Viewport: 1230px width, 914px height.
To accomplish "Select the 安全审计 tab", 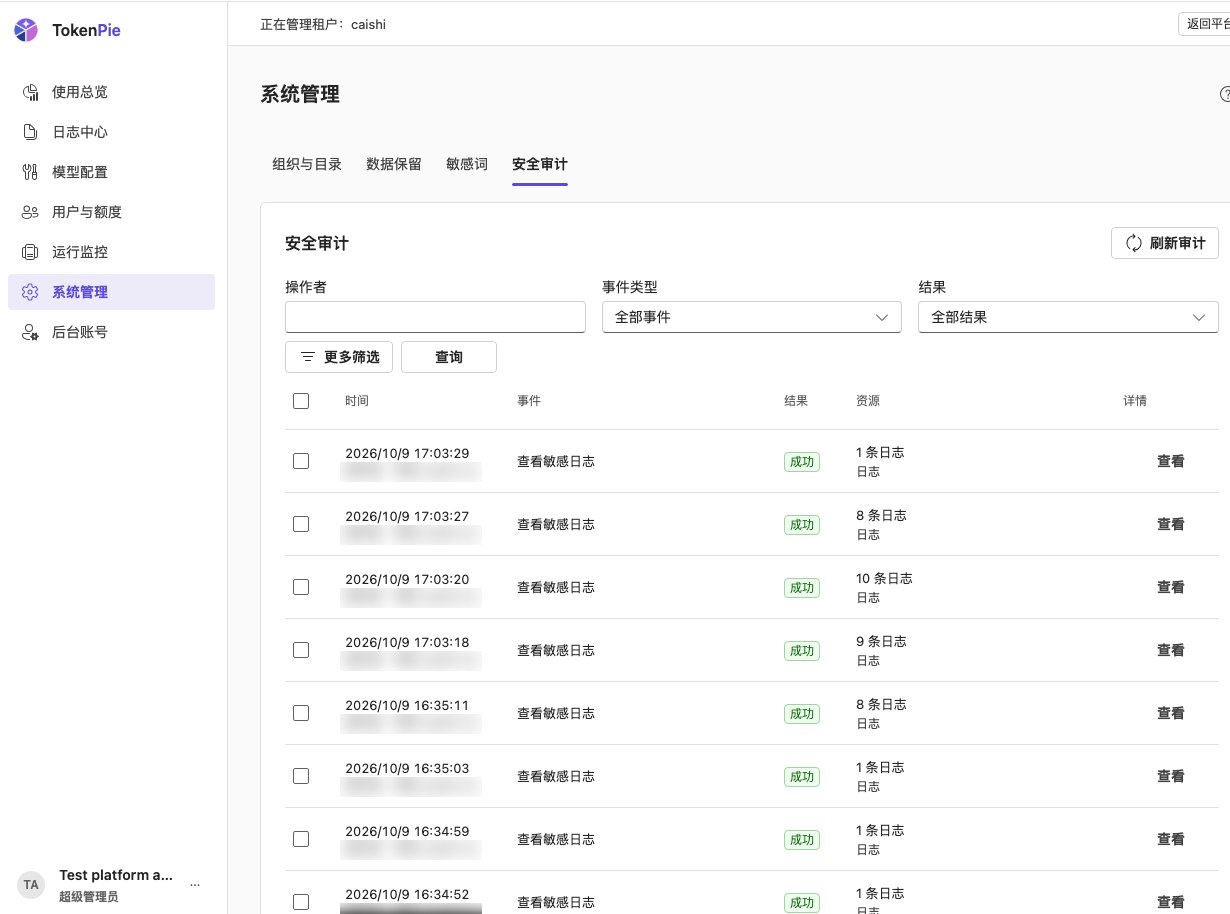I will pos(540,164).
